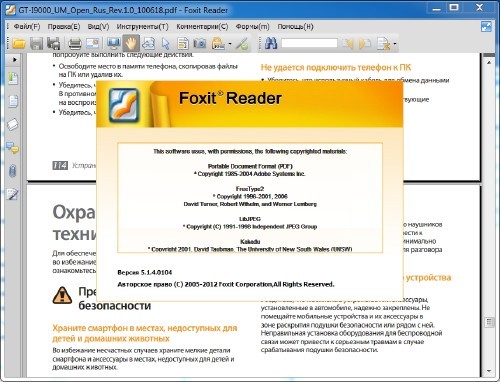Screen dimensions: 500x382
Task: Click the warning triangle icon in document
Action: [x=62, y=295]
